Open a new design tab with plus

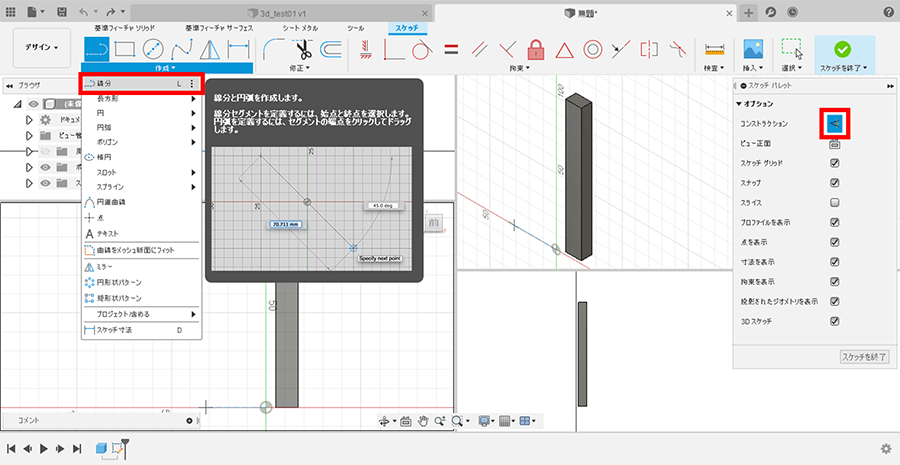click(748, 12)
